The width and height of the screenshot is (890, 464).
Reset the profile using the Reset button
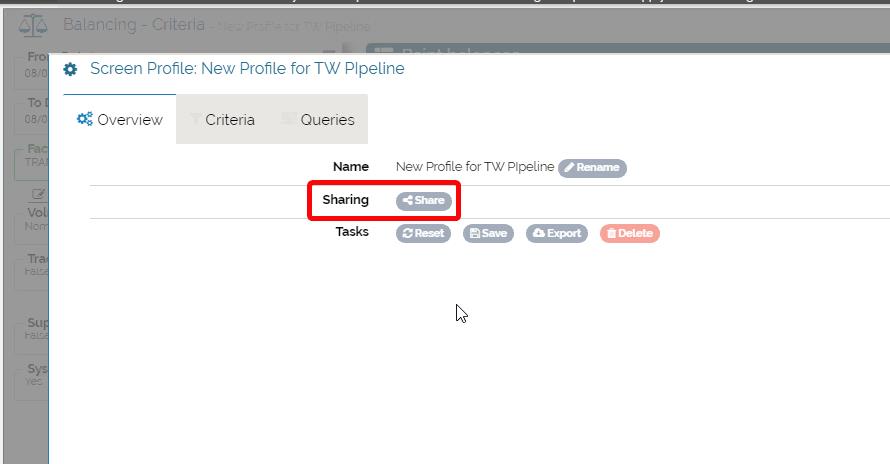[x=423, y=233]
